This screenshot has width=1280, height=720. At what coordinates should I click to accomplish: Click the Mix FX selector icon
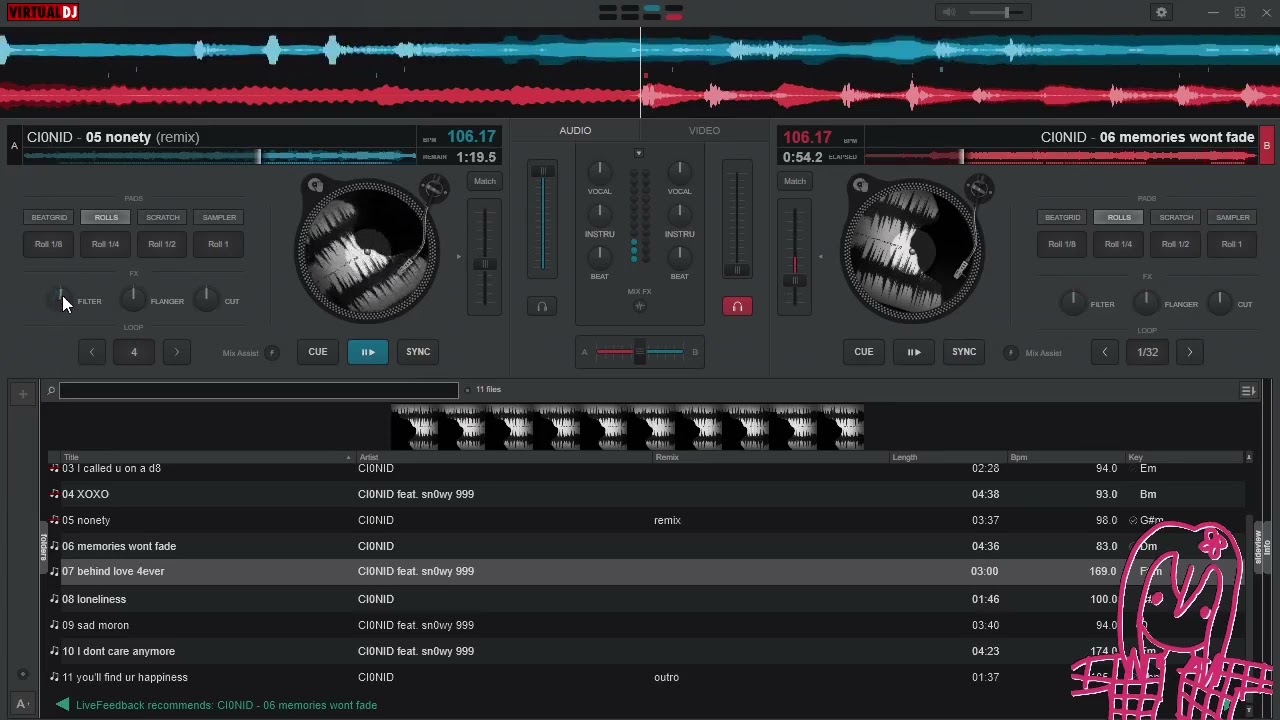coord(640,306)
